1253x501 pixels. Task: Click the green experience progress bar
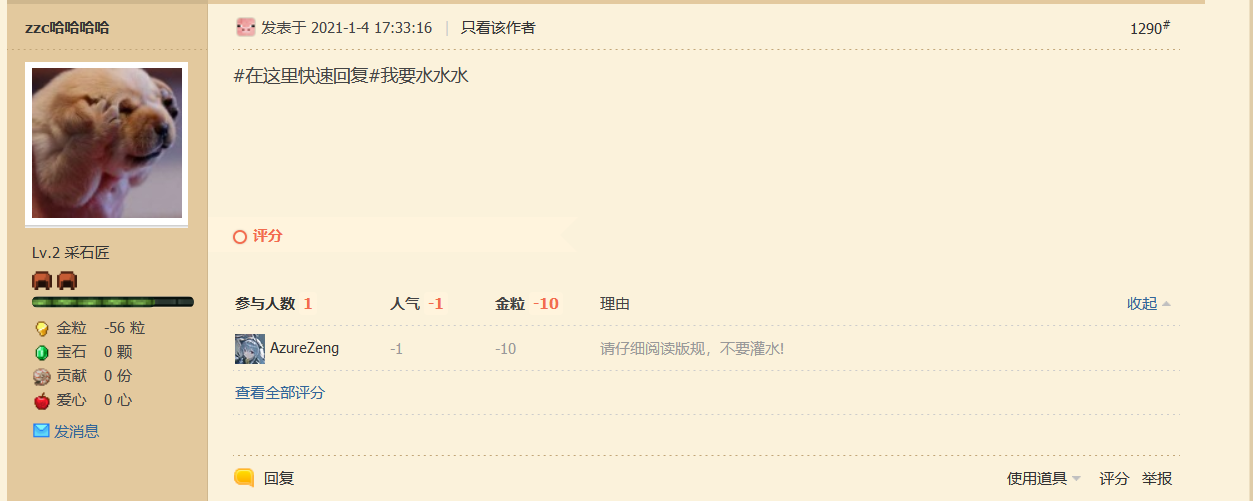(113, 301)
